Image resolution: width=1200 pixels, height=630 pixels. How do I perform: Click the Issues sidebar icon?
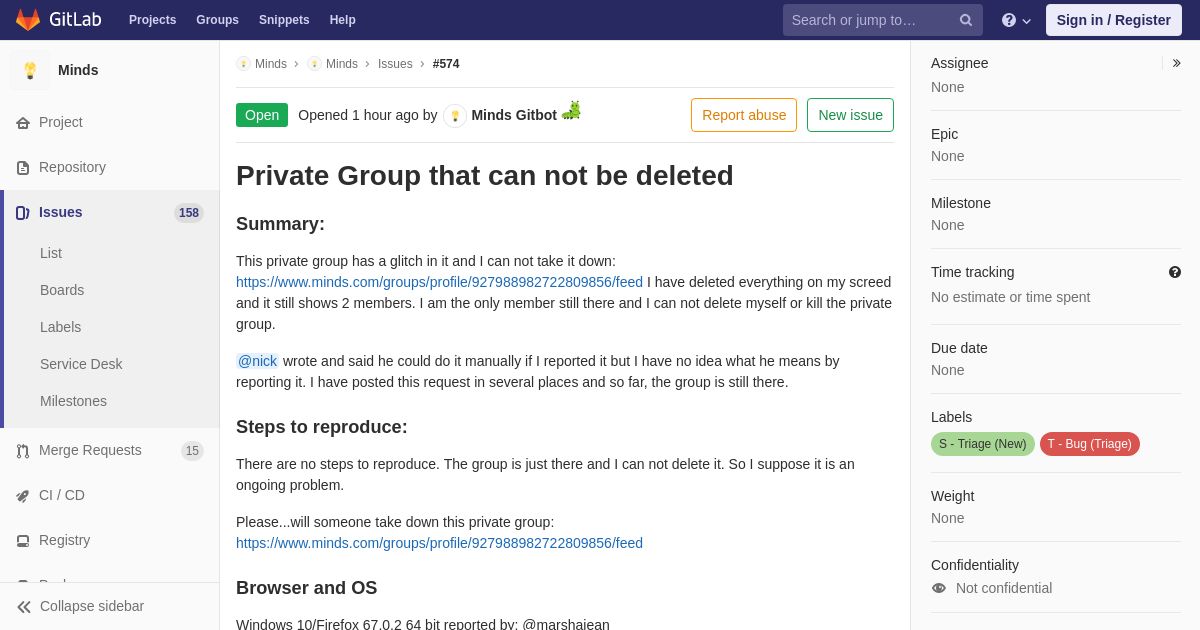[x=23, y=213]
